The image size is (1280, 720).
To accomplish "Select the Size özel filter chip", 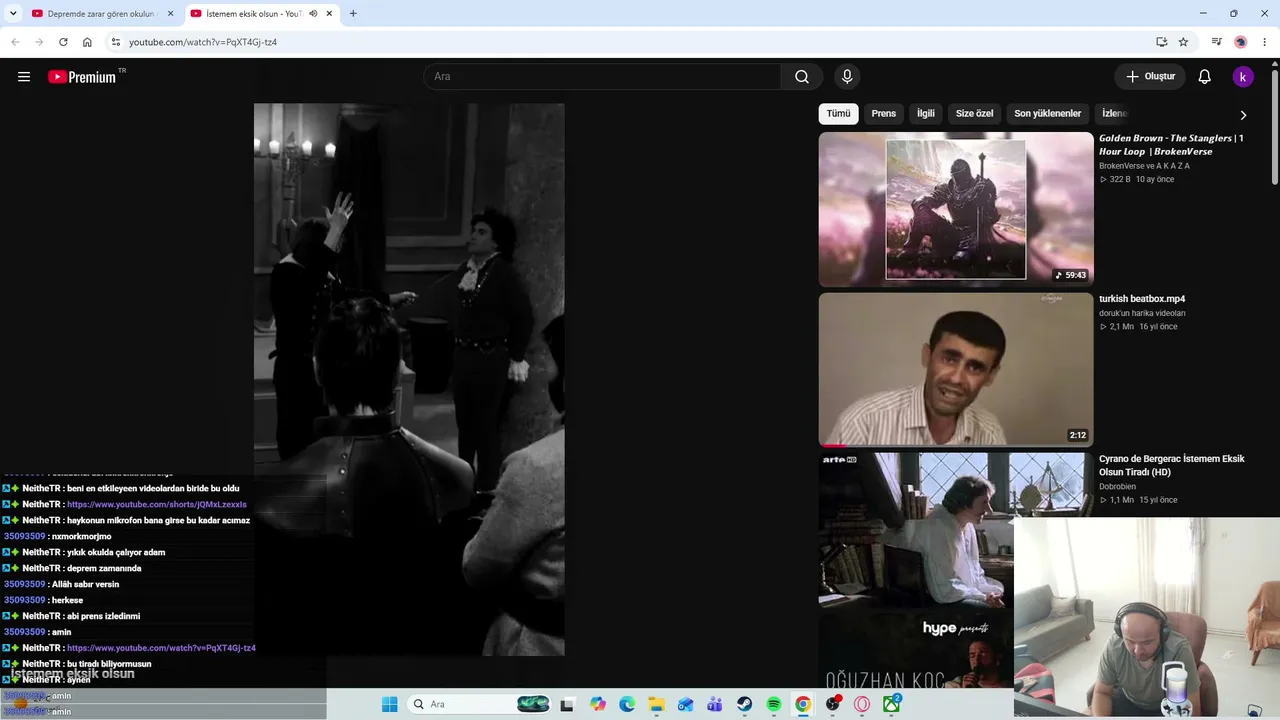I will (x=975, y=114).
